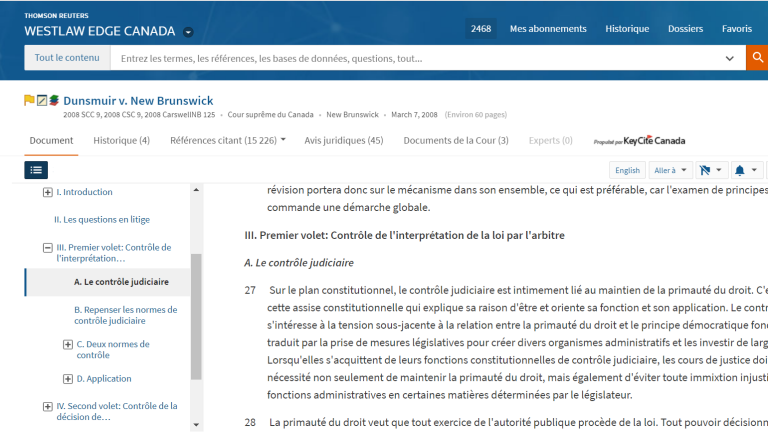768x432 pixels.
Task: Open dropdown arrow next to bell icon
Action: 754,170
